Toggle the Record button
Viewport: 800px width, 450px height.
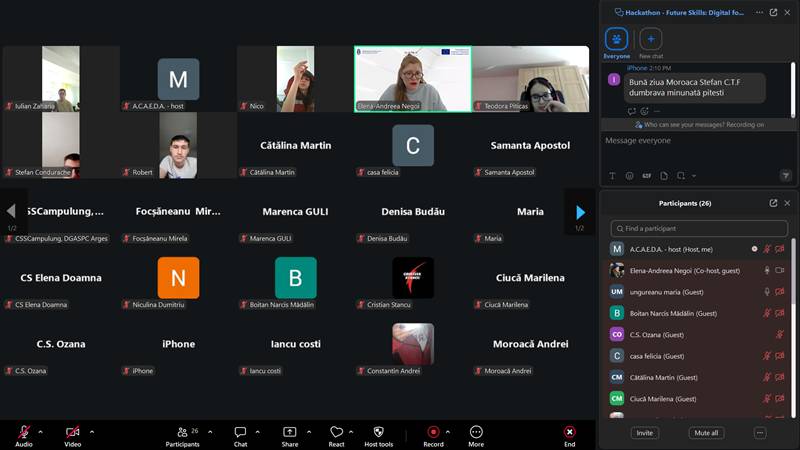pyautogui.click(x=433, y=432)
